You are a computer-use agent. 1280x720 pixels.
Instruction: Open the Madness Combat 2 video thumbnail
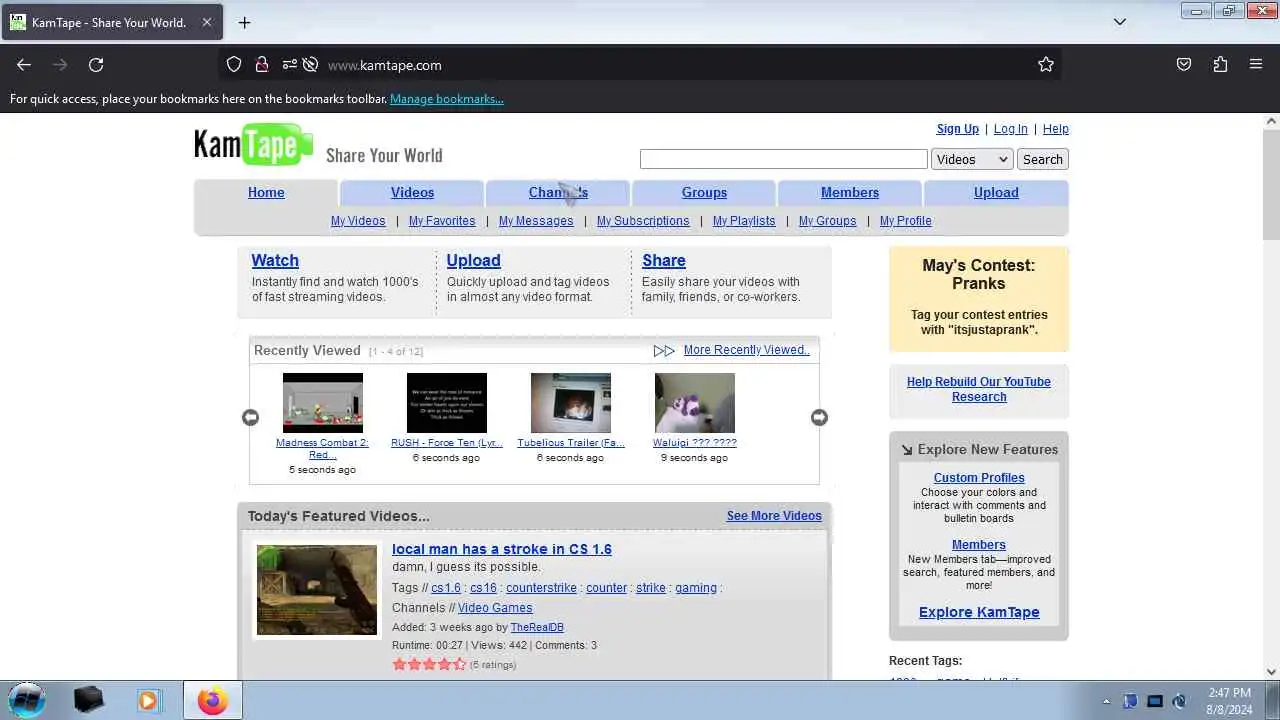323,403
